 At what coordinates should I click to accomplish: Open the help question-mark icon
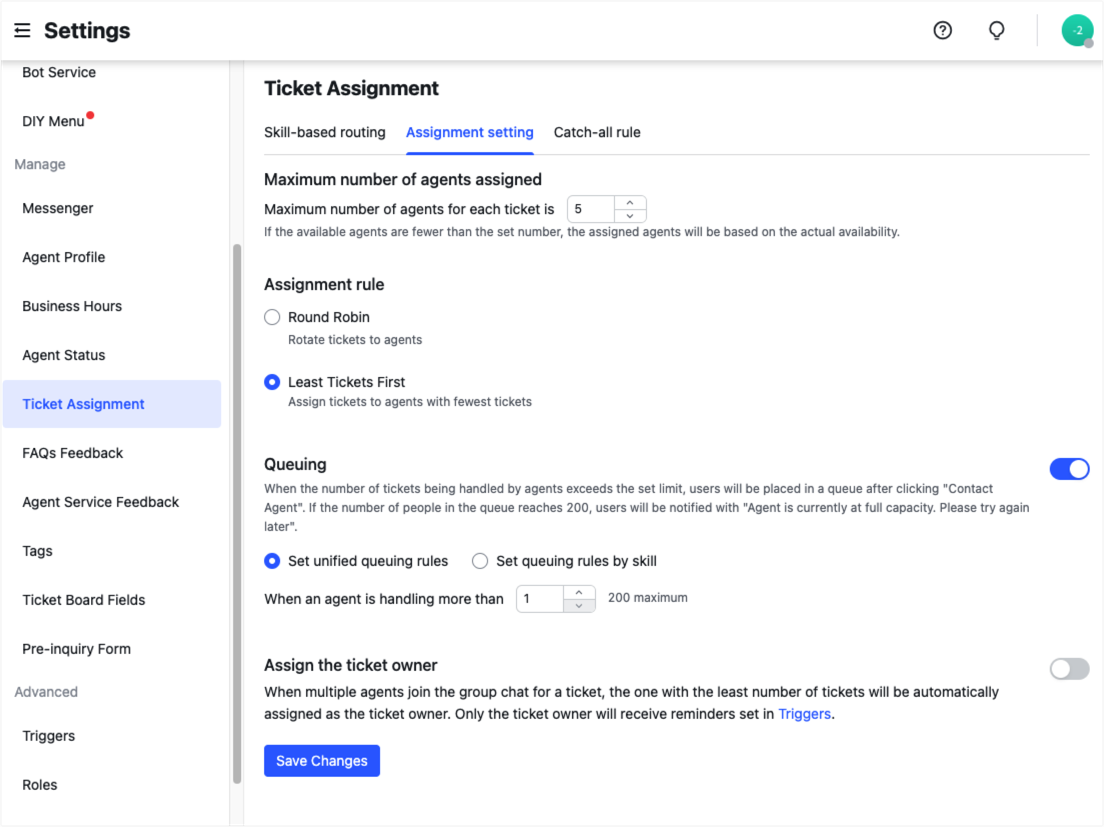point(942,30)
